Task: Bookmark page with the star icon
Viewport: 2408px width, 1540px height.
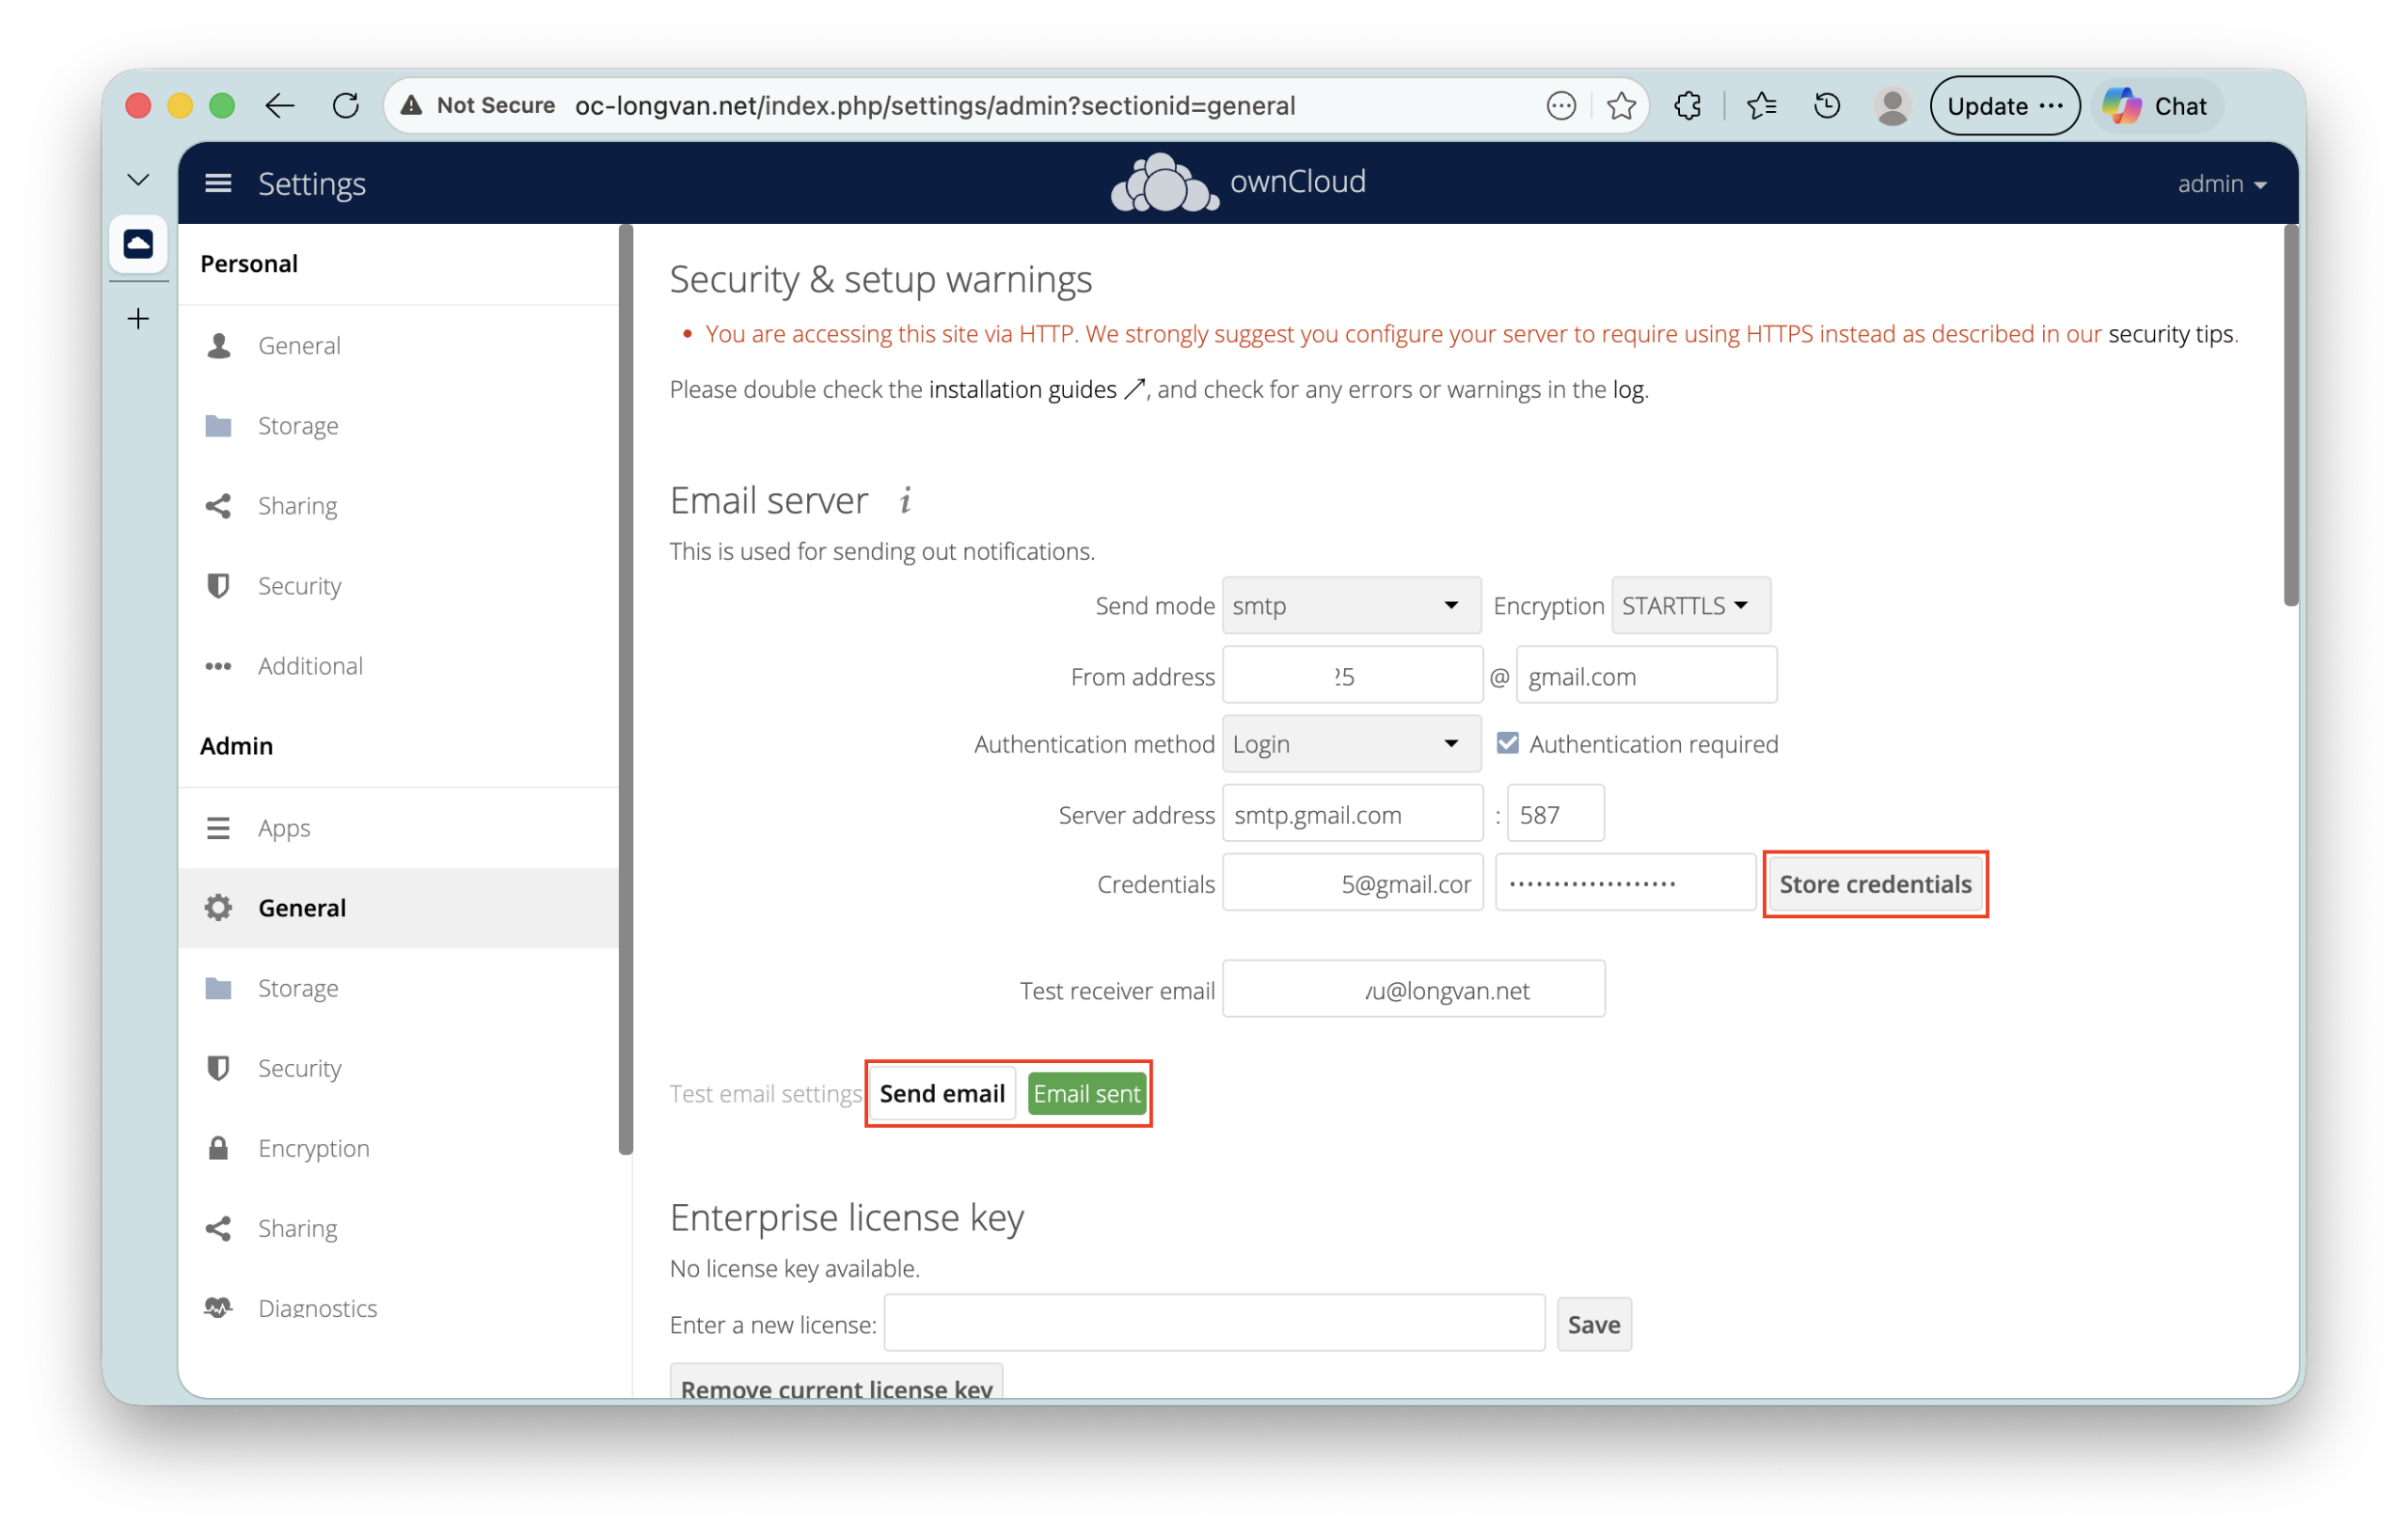Action: [1621, 106]
